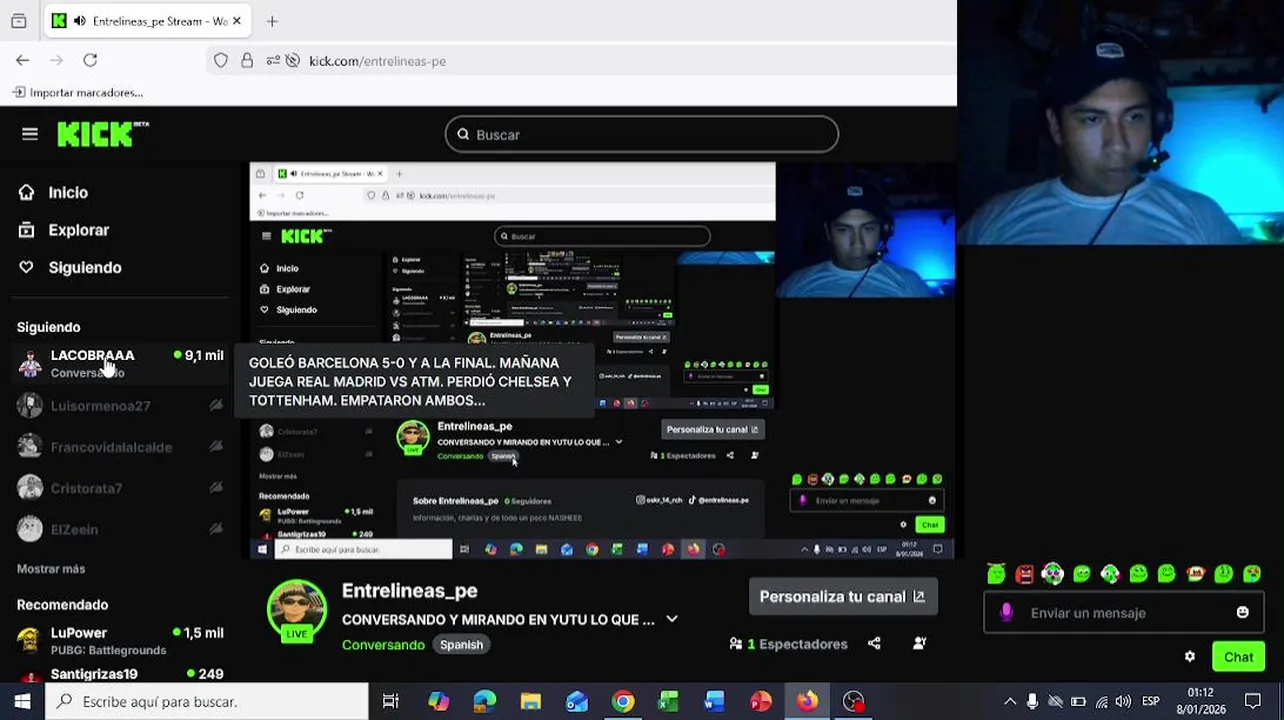Open the Conversando category link
This screenshot has height=720, width=1284.
tap(383, 644)
